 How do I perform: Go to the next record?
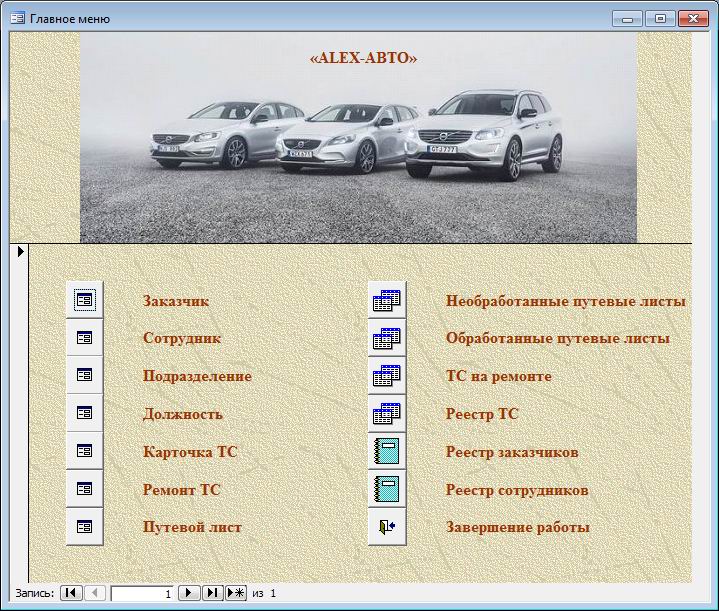[189, 593]
